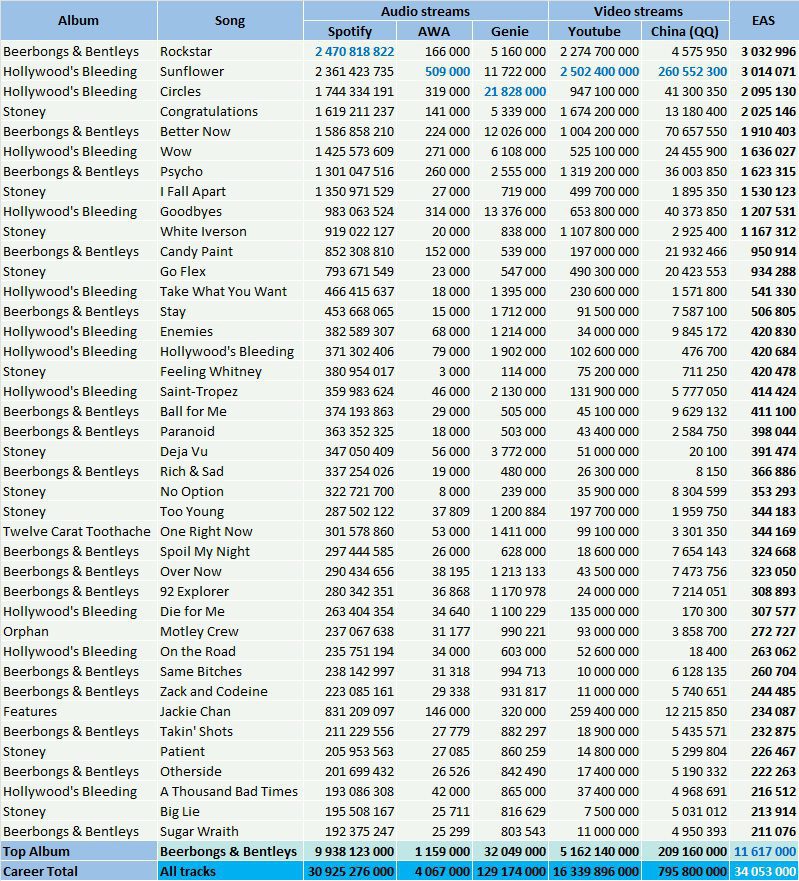Click the Saint-Tropez song cell
The height and width of the screenshot is (881, 799).
click(230, 392)
